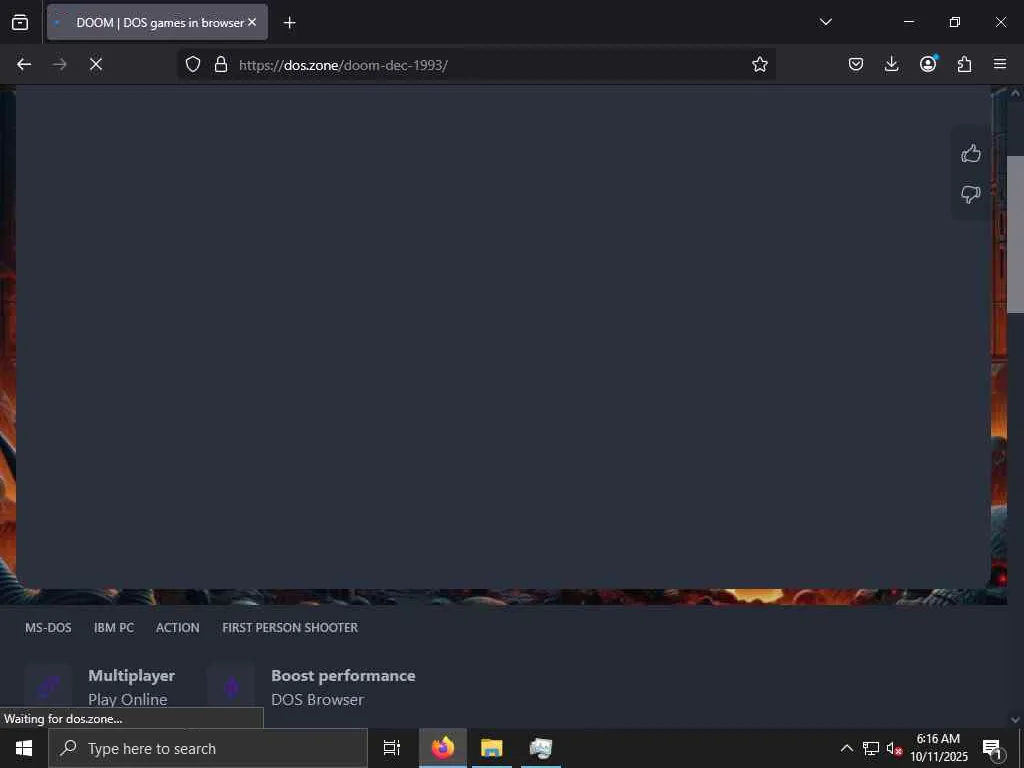This screenshot has width=1024, height=768.
Task: Click the page vertical scrollbar thumb
Action: 1016,234
